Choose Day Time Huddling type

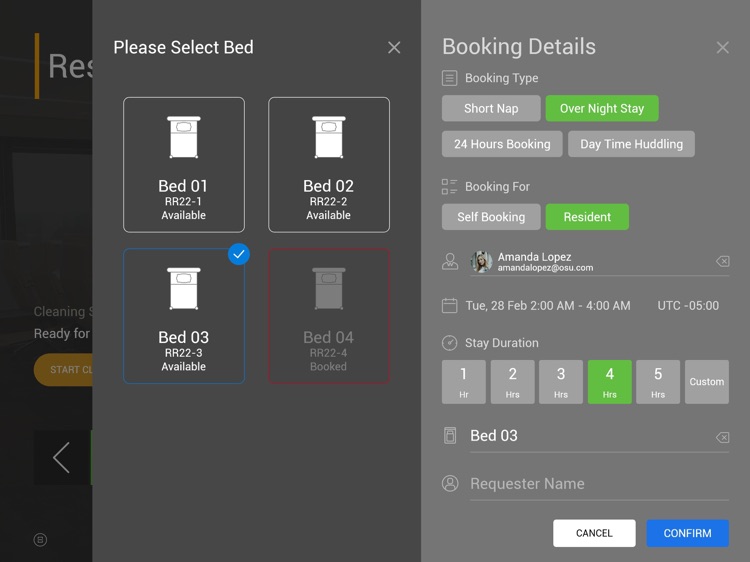[631, 144]
